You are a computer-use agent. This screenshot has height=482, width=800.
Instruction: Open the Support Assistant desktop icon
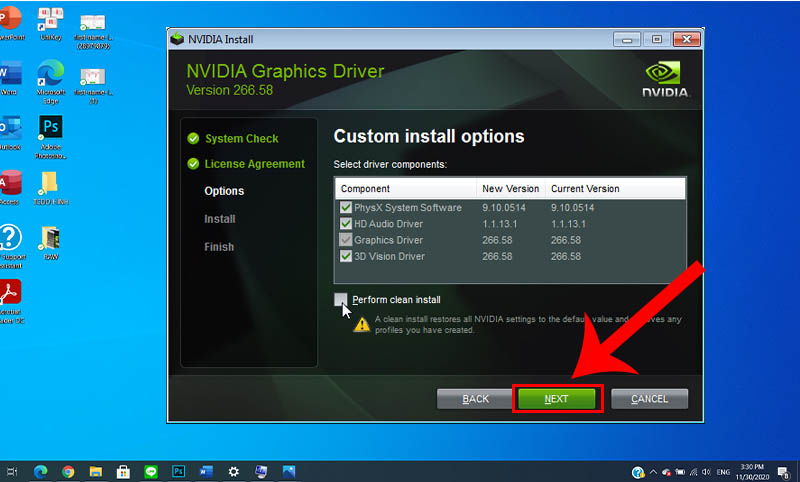[11, 247]
